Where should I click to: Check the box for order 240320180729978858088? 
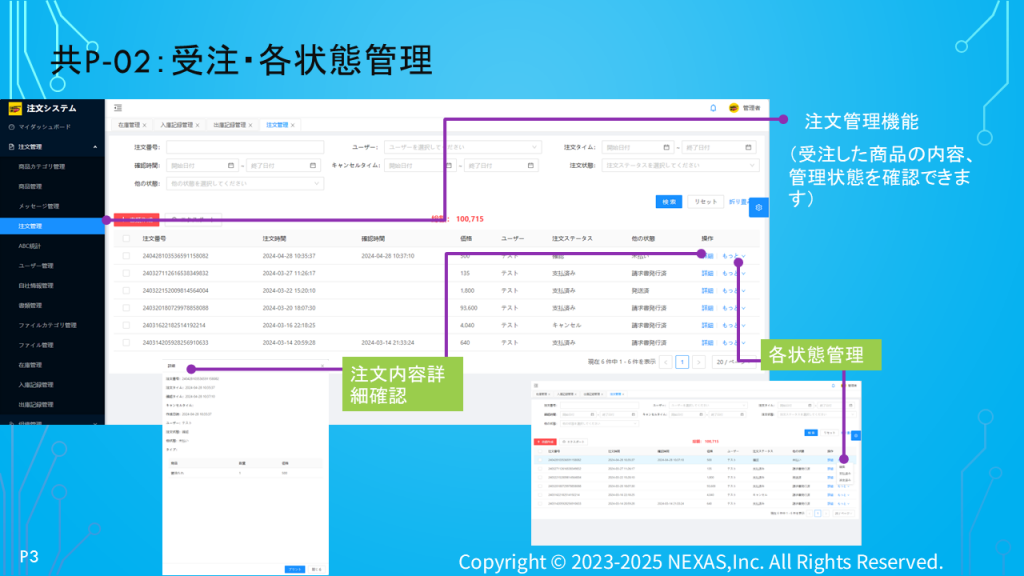click(x=126, y=308)
